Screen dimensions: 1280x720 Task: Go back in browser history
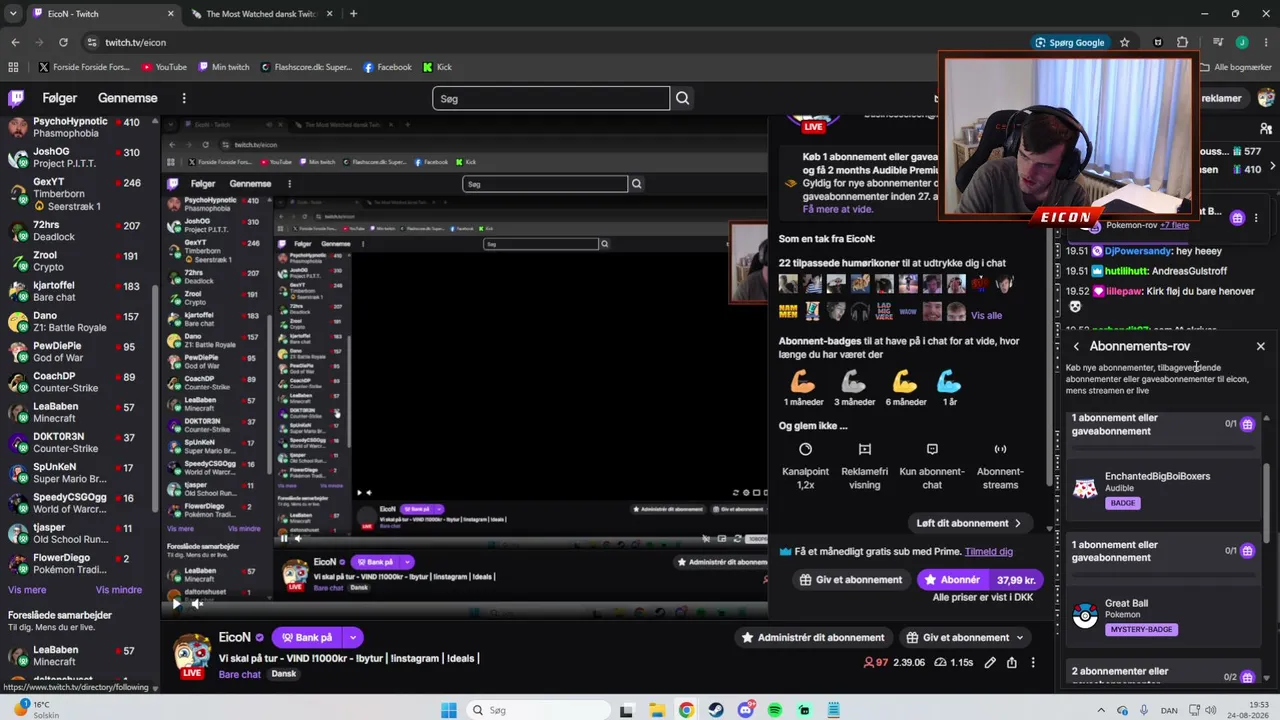coord(15,42)
